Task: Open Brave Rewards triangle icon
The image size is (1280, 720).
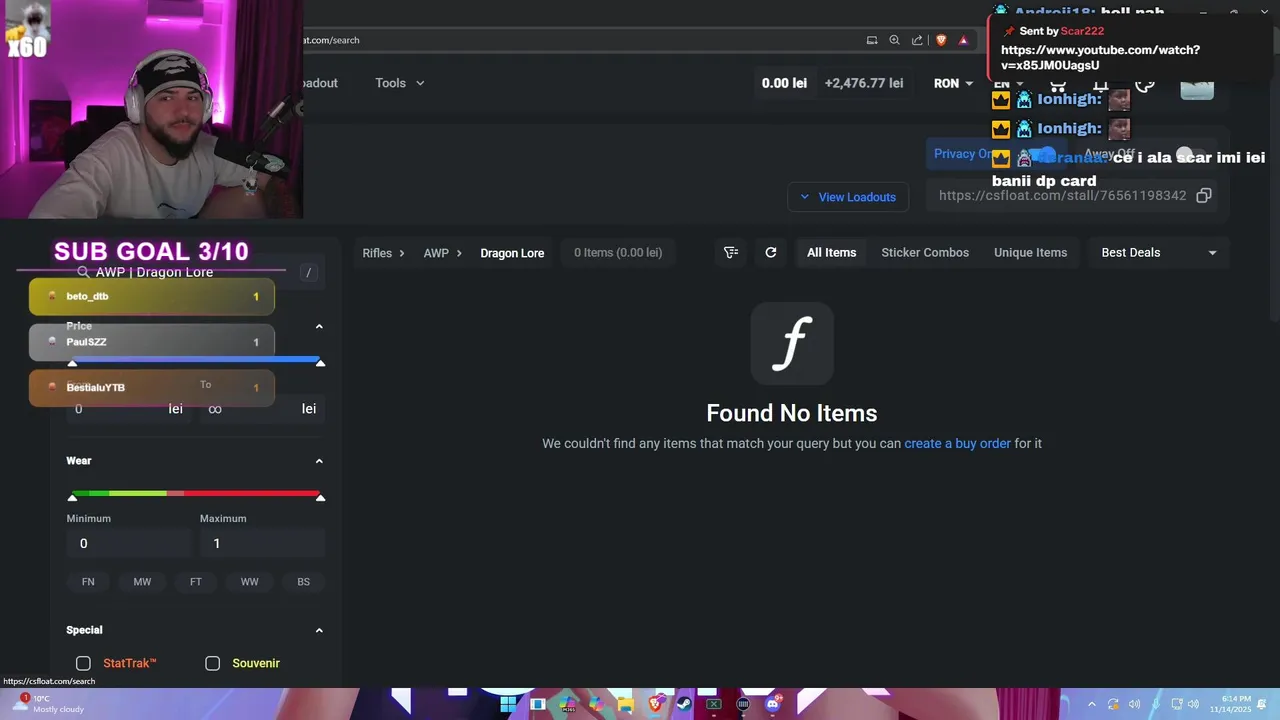Action: (x=963, y=40)
